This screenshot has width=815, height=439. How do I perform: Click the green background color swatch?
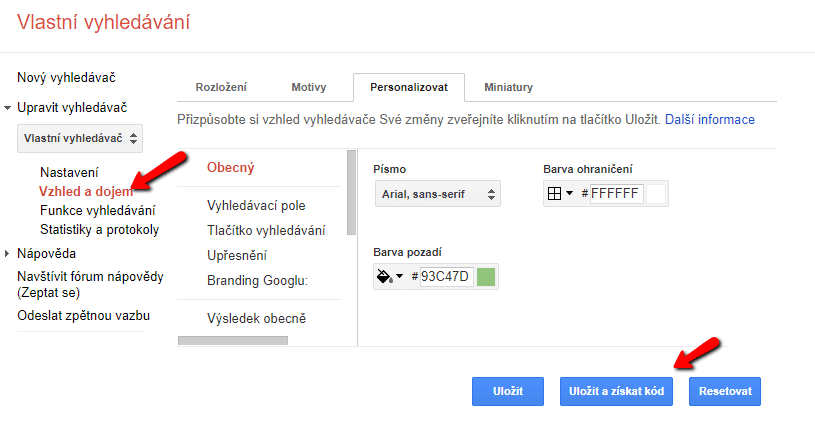[485, 276]
